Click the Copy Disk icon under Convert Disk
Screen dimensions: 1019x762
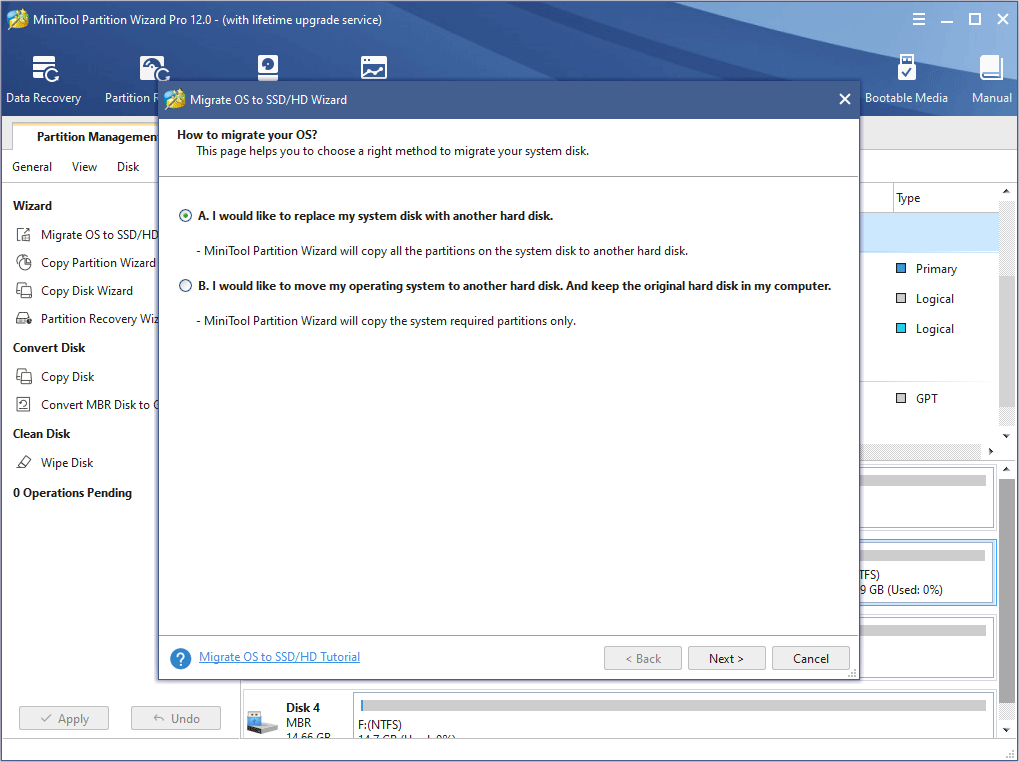click(23, 377)
